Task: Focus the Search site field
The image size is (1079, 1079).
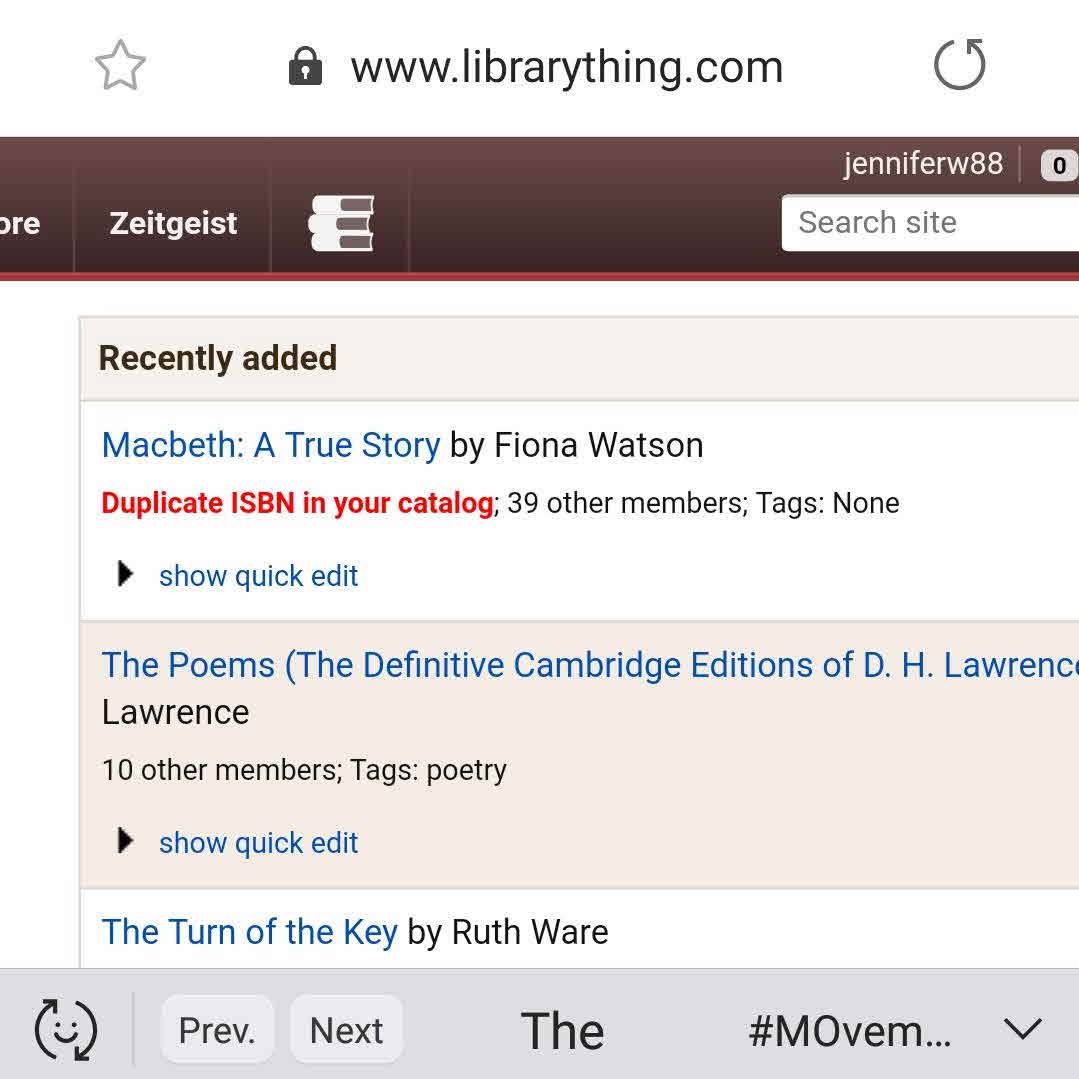Action: 930,222
